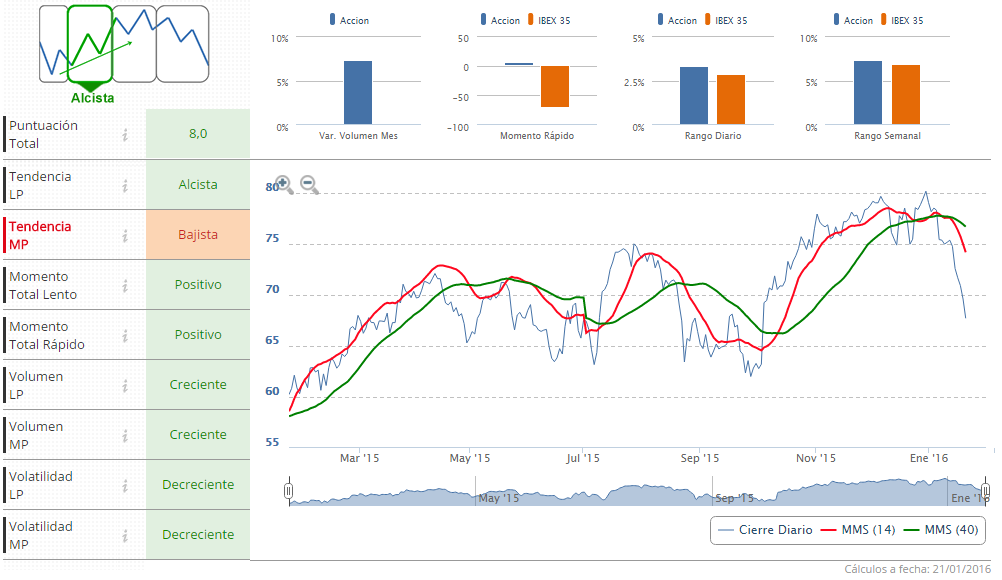Open info icon for Volatilidad MP
This screenshot has width=1002, height=580.
click(126, 535)
